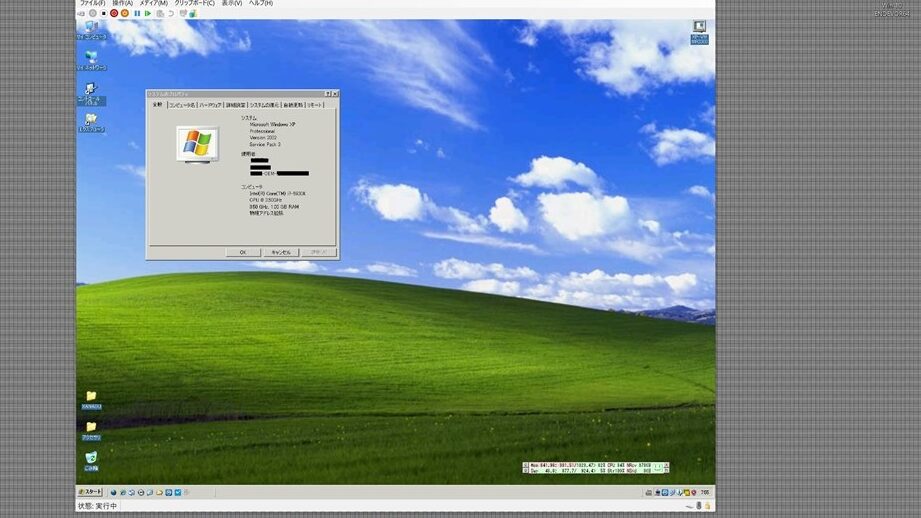Click the 'Microsoft Windows XP' text

[x=273, y=125]
